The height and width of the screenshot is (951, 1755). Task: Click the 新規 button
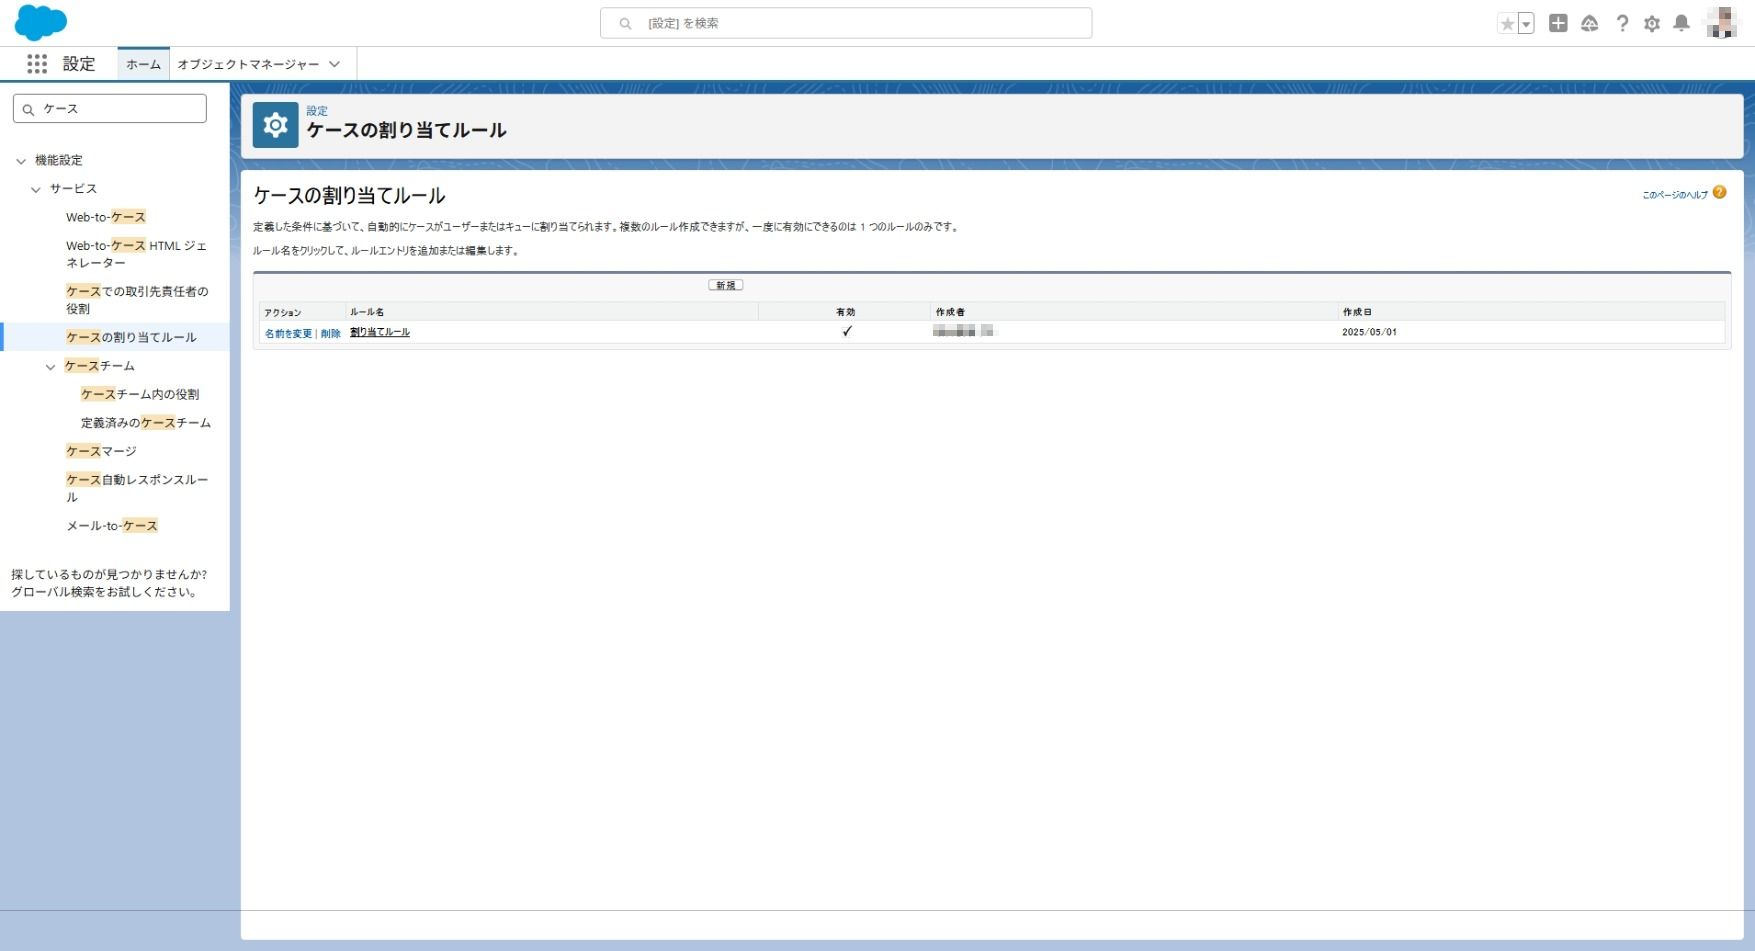pos(725,285)
